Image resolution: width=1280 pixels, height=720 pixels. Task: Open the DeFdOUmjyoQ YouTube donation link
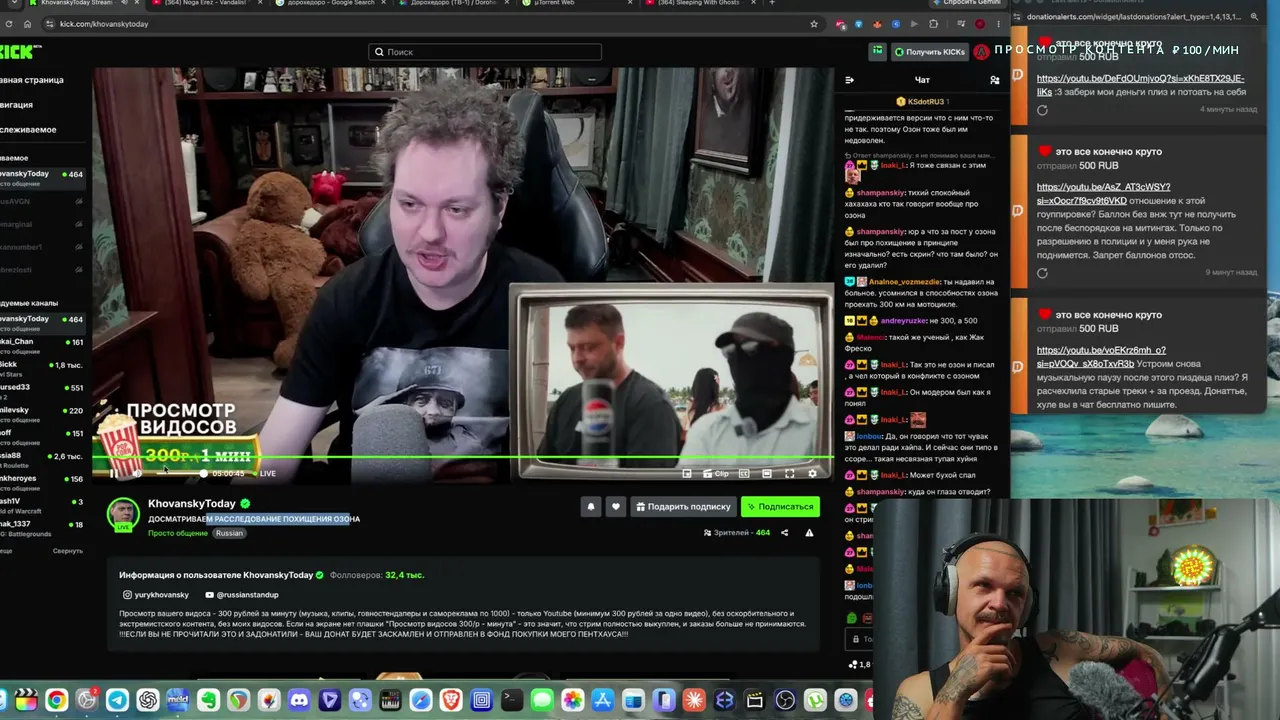click(x=1140, y=85)
